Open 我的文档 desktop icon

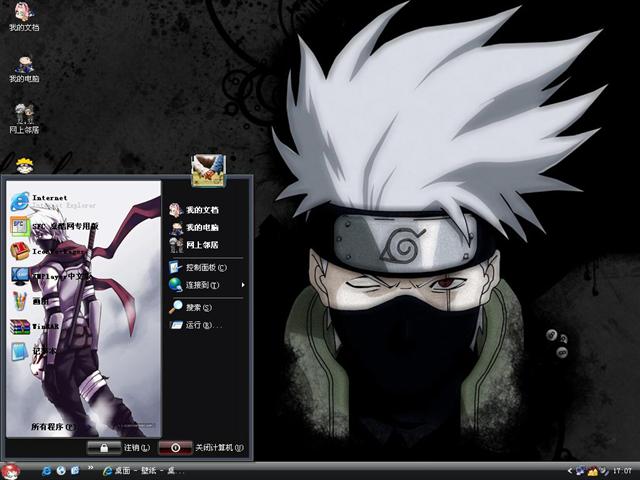point(24,17)
